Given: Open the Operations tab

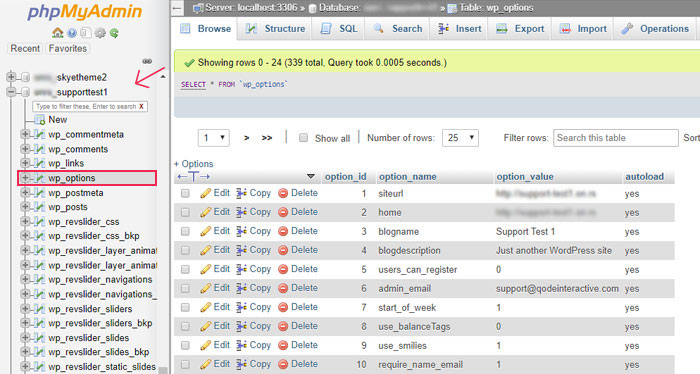Looking at the screenshot, I should click(655, 29).
